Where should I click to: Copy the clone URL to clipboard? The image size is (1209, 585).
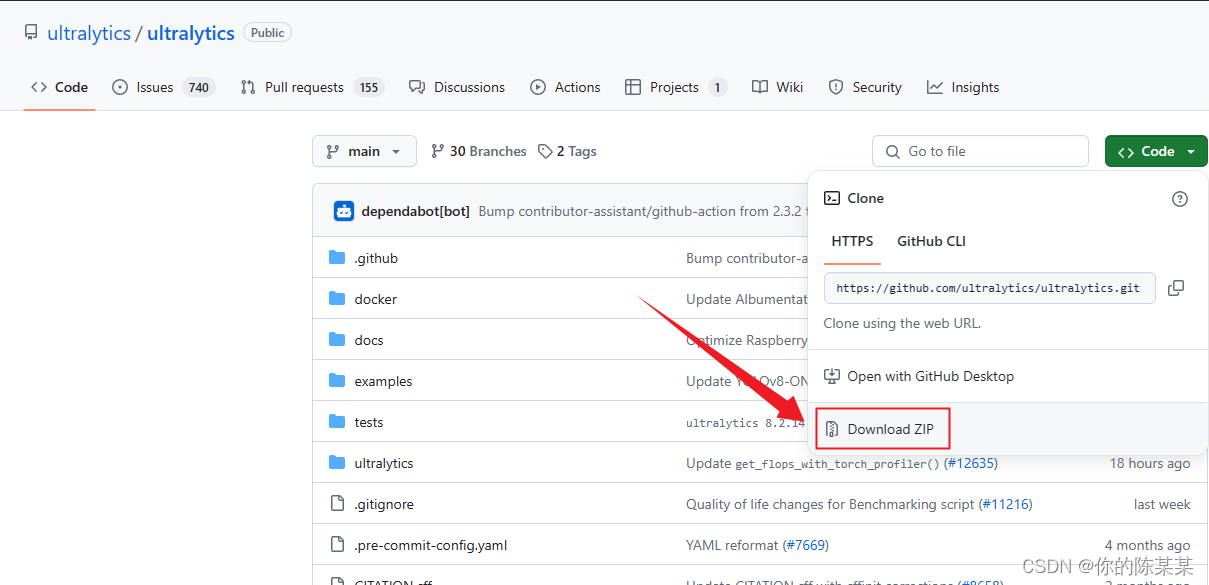[1176, 288]
